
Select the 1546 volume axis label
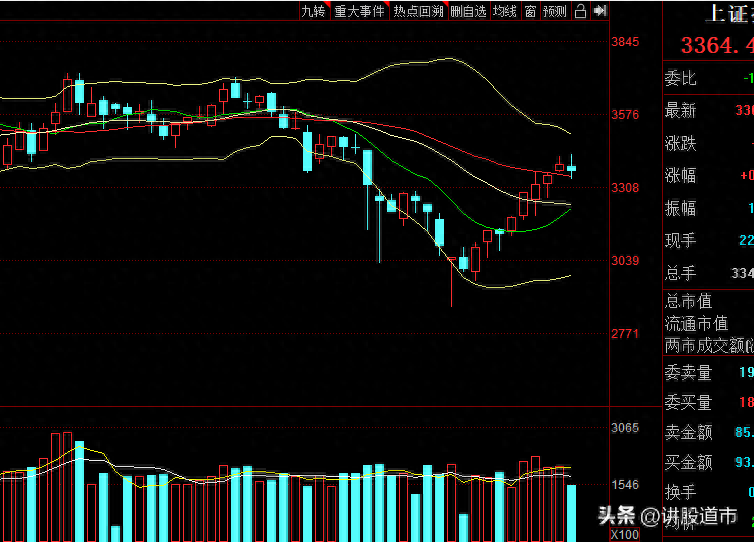click(x=625, y=485)
